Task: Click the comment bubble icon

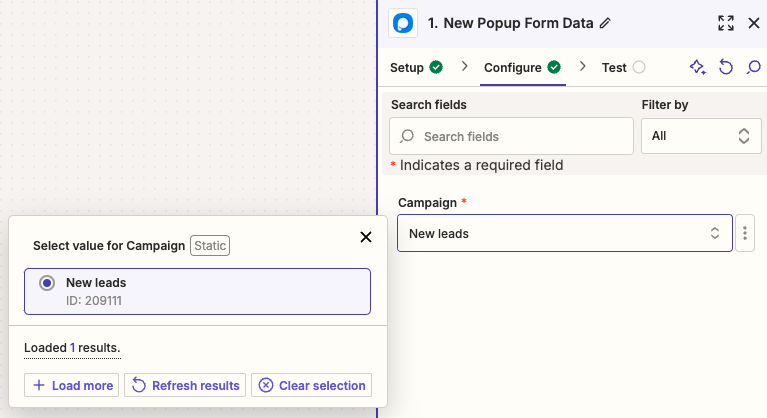Action: click(x=754, y=68)
